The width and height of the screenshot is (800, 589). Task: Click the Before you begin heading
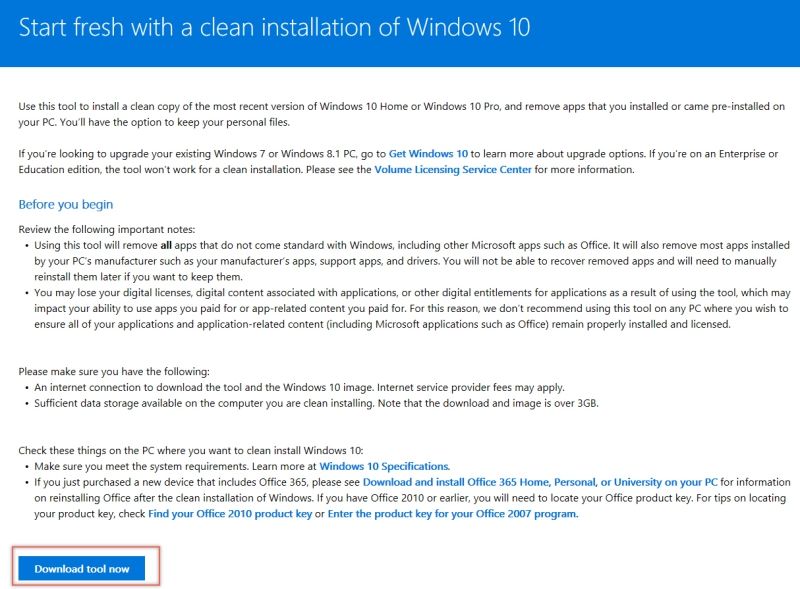point(66,205)
